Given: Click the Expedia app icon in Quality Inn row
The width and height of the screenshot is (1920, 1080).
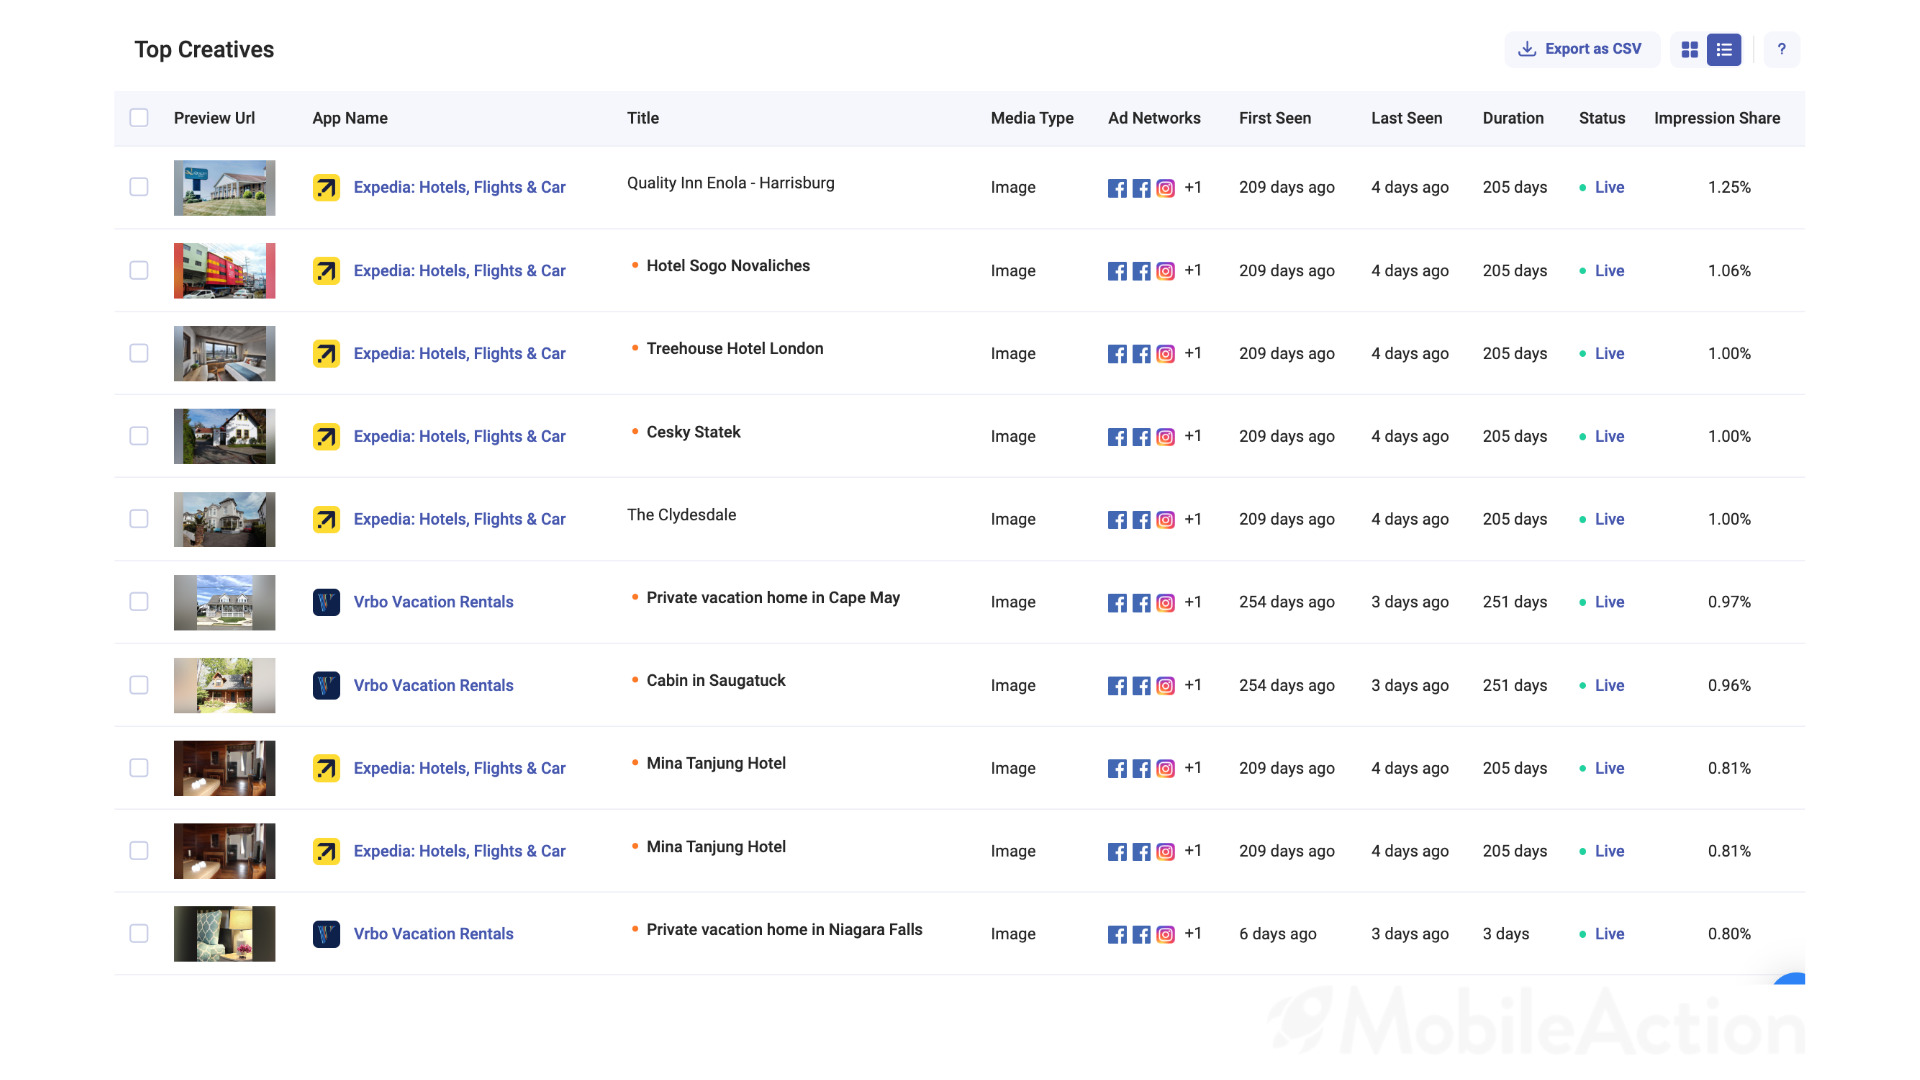Looking at the screenshot, I should [326, 188].
